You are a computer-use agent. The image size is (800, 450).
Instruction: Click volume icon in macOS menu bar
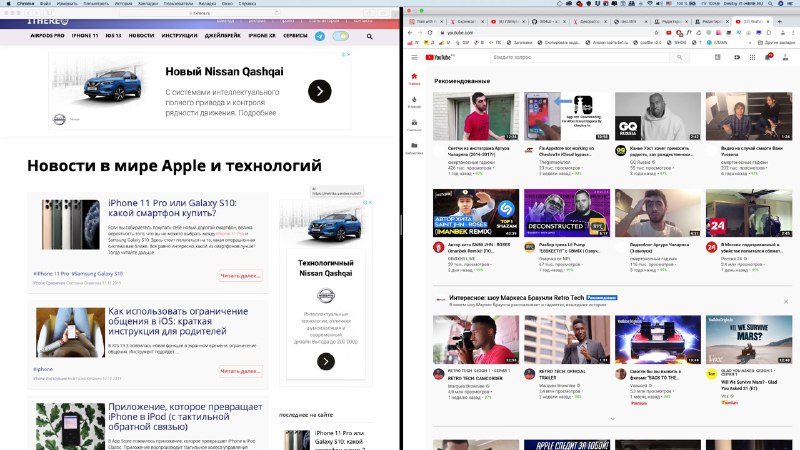click(x=659, y=3)
